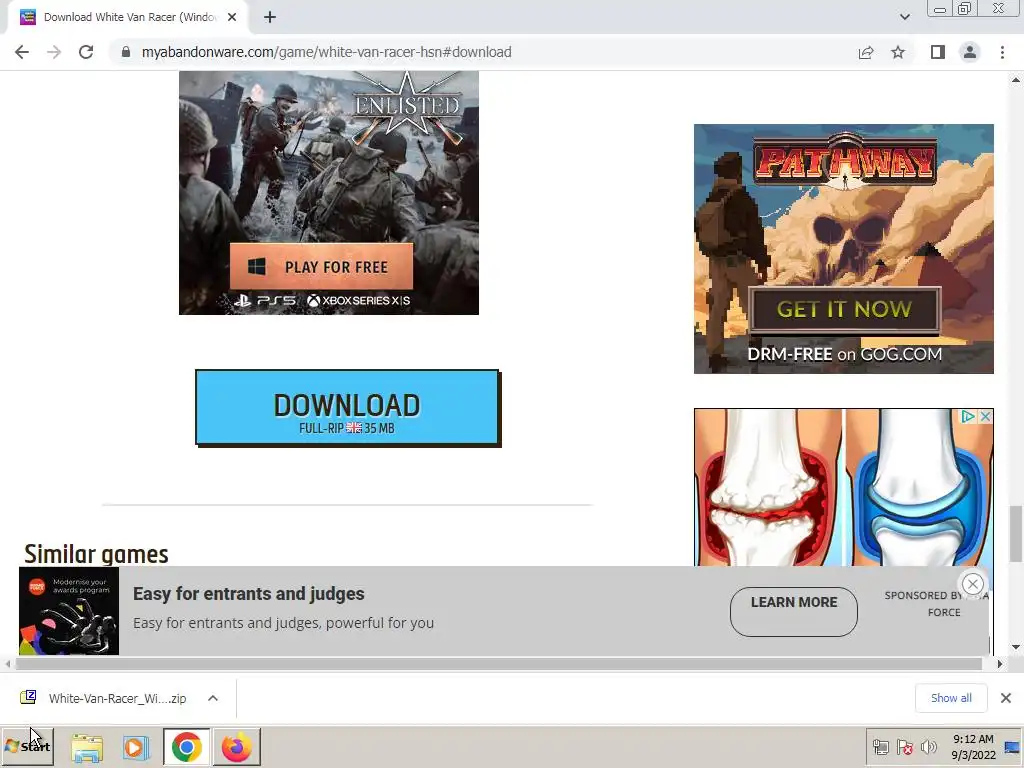The image size is (1024, 768).
Task: Close the joint ad with X
Action: click(985, 417)
